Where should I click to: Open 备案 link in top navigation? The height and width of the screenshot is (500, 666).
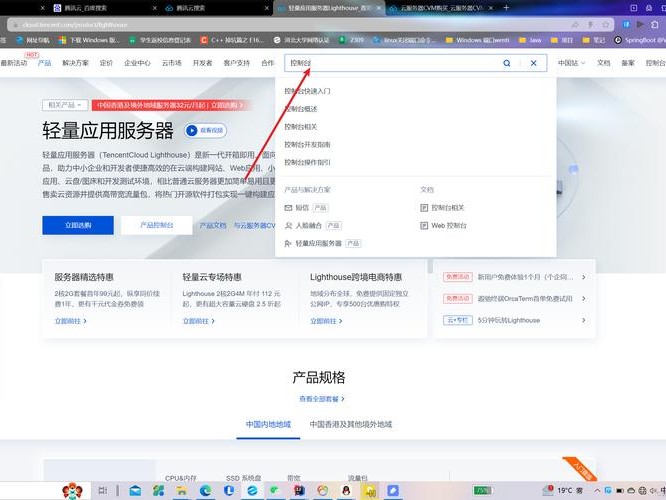628,63
